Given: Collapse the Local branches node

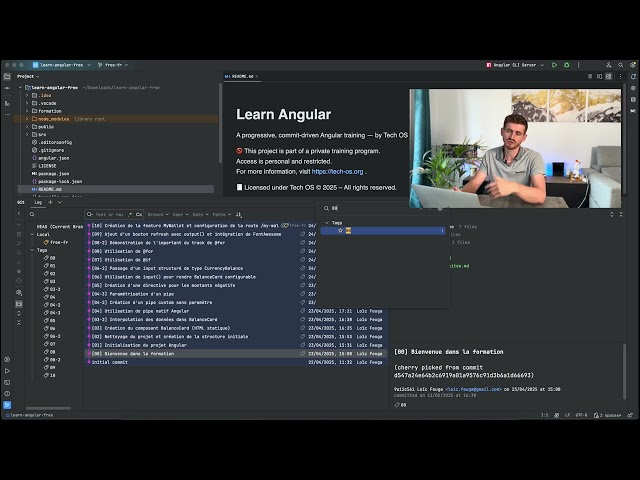Looking at the screenshot, I should (32, 234).
